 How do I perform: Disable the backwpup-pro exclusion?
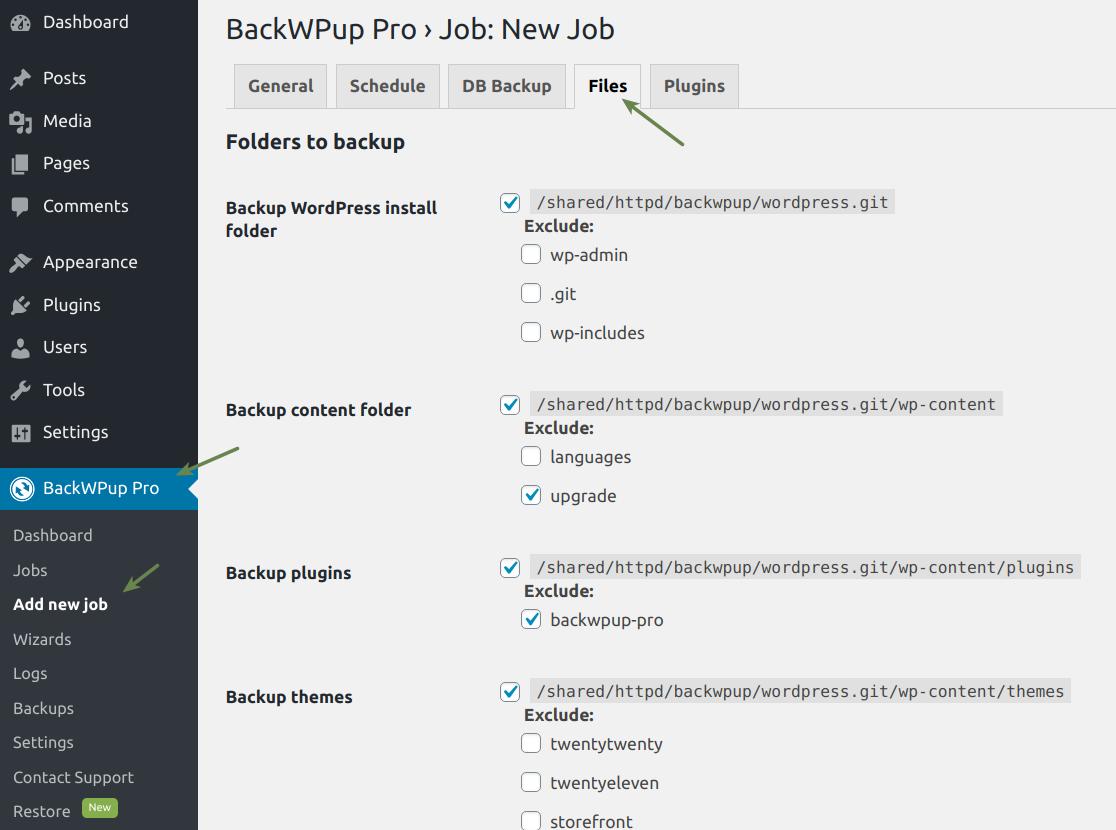click(x=531, y=619)
